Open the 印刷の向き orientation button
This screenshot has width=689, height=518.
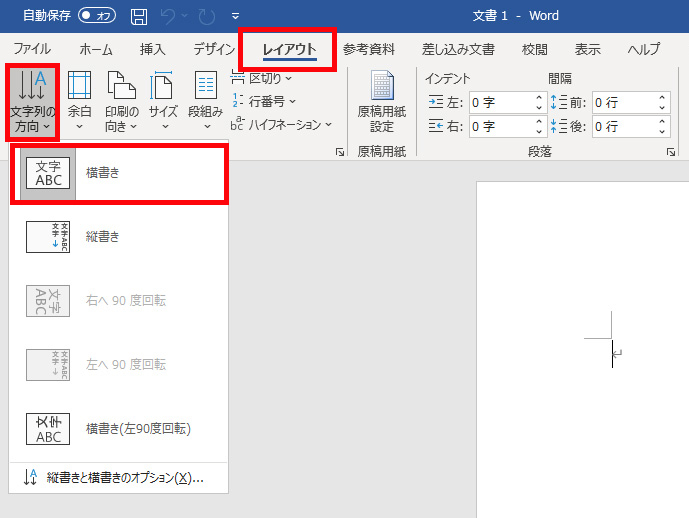121,101
